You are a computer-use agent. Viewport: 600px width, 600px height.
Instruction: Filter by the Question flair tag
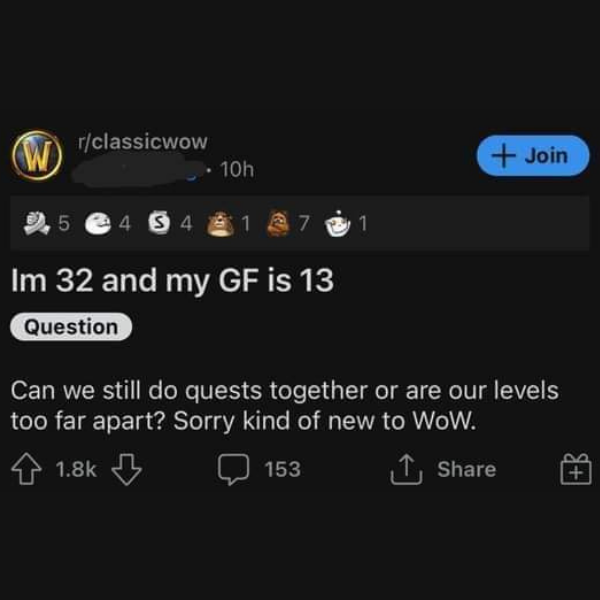pyautogui.click(x=71, y=327)
